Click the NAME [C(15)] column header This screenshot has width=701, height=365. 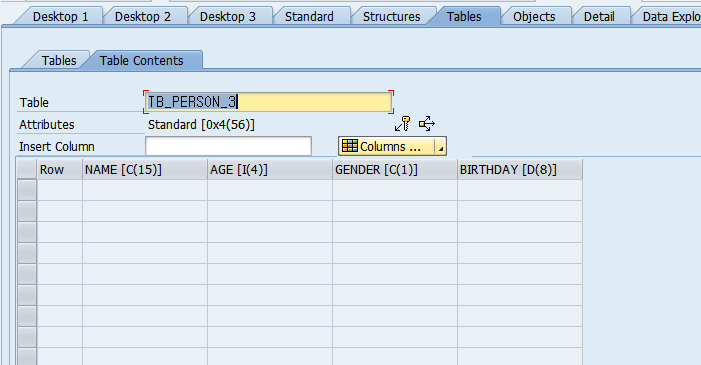(145, 170)
